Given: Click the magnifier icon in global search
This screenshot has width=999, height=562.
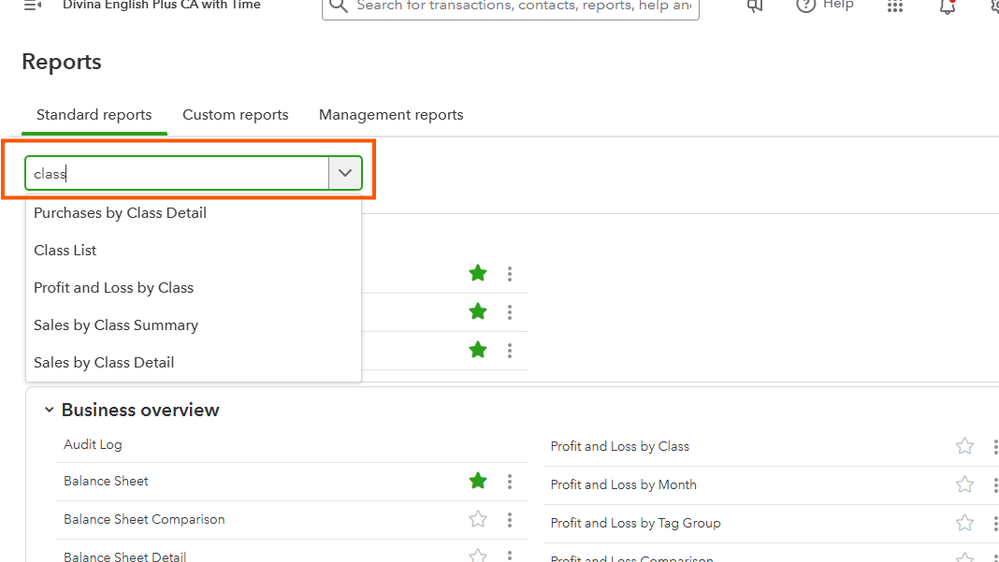Looking at the screenshot, I should 339,6.
